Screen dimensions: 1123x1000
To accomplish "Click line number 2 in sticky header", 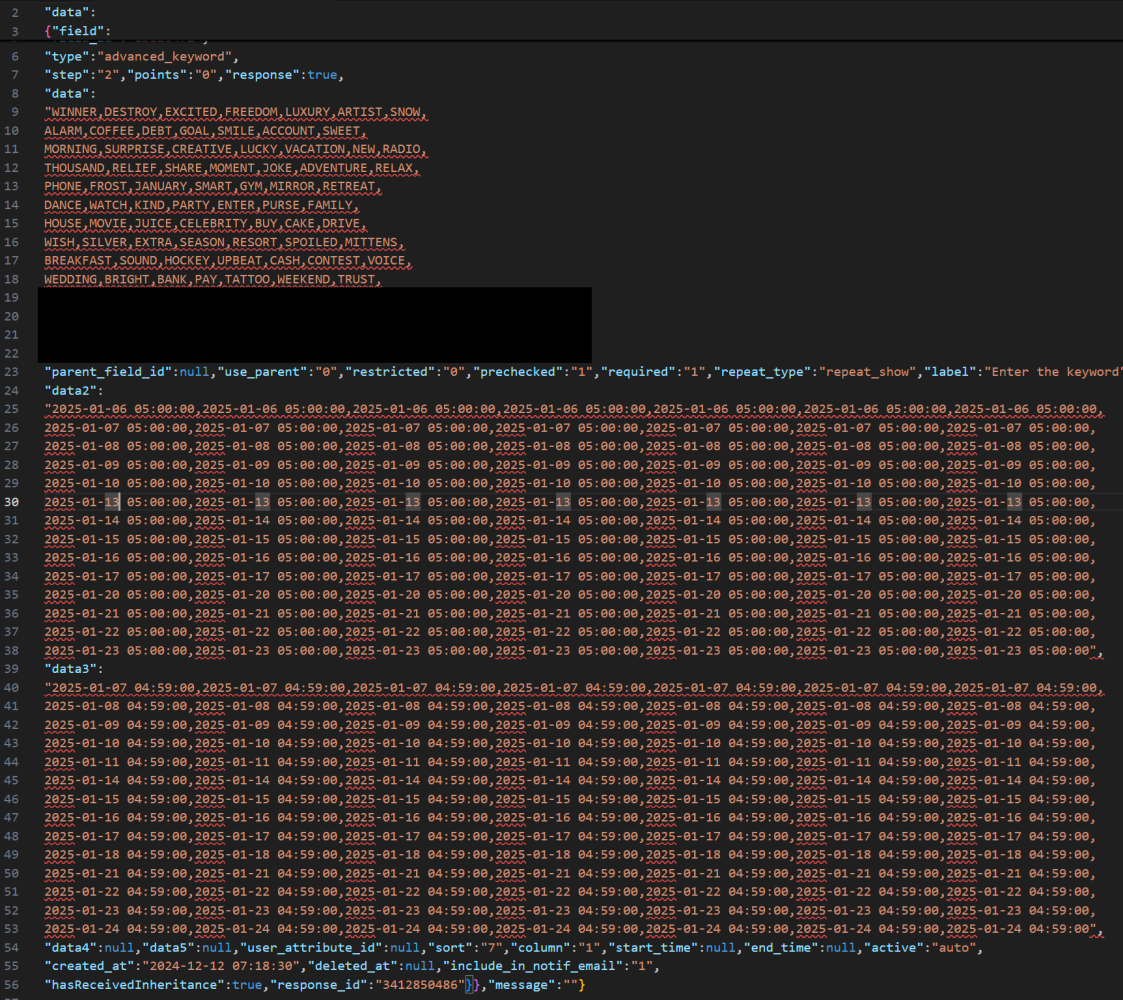I will 15,12.
